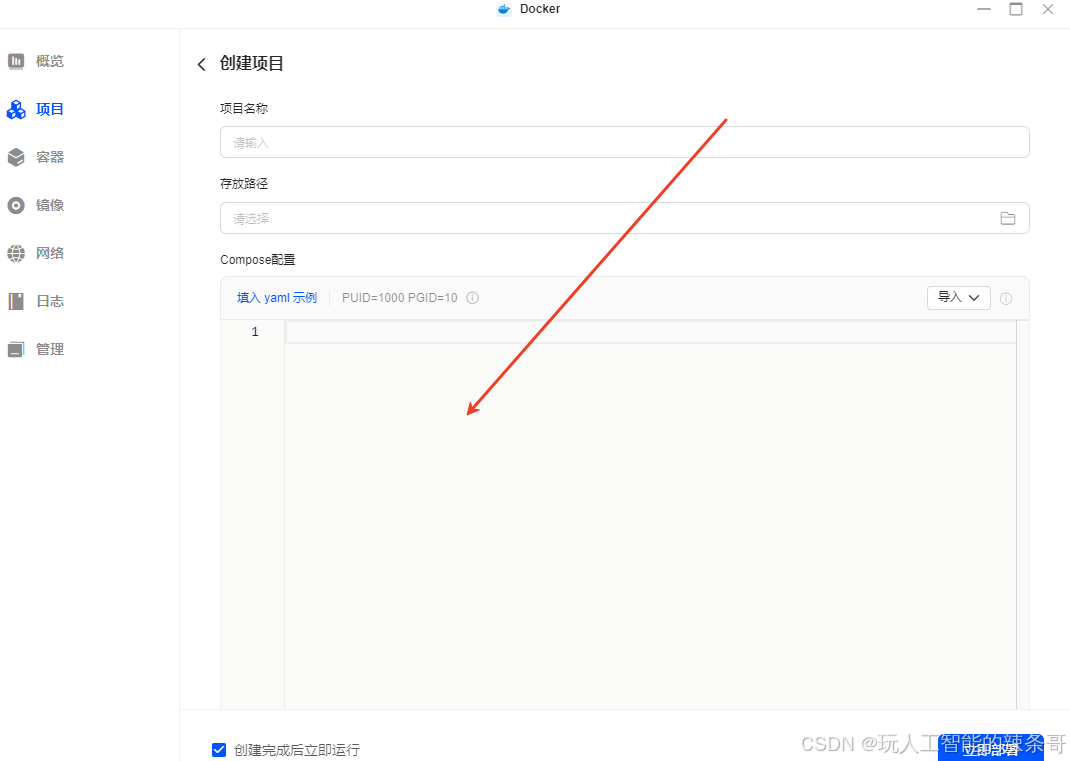Click the Docker whale icon in the titlebar
1070x761 pixels.
503,9
